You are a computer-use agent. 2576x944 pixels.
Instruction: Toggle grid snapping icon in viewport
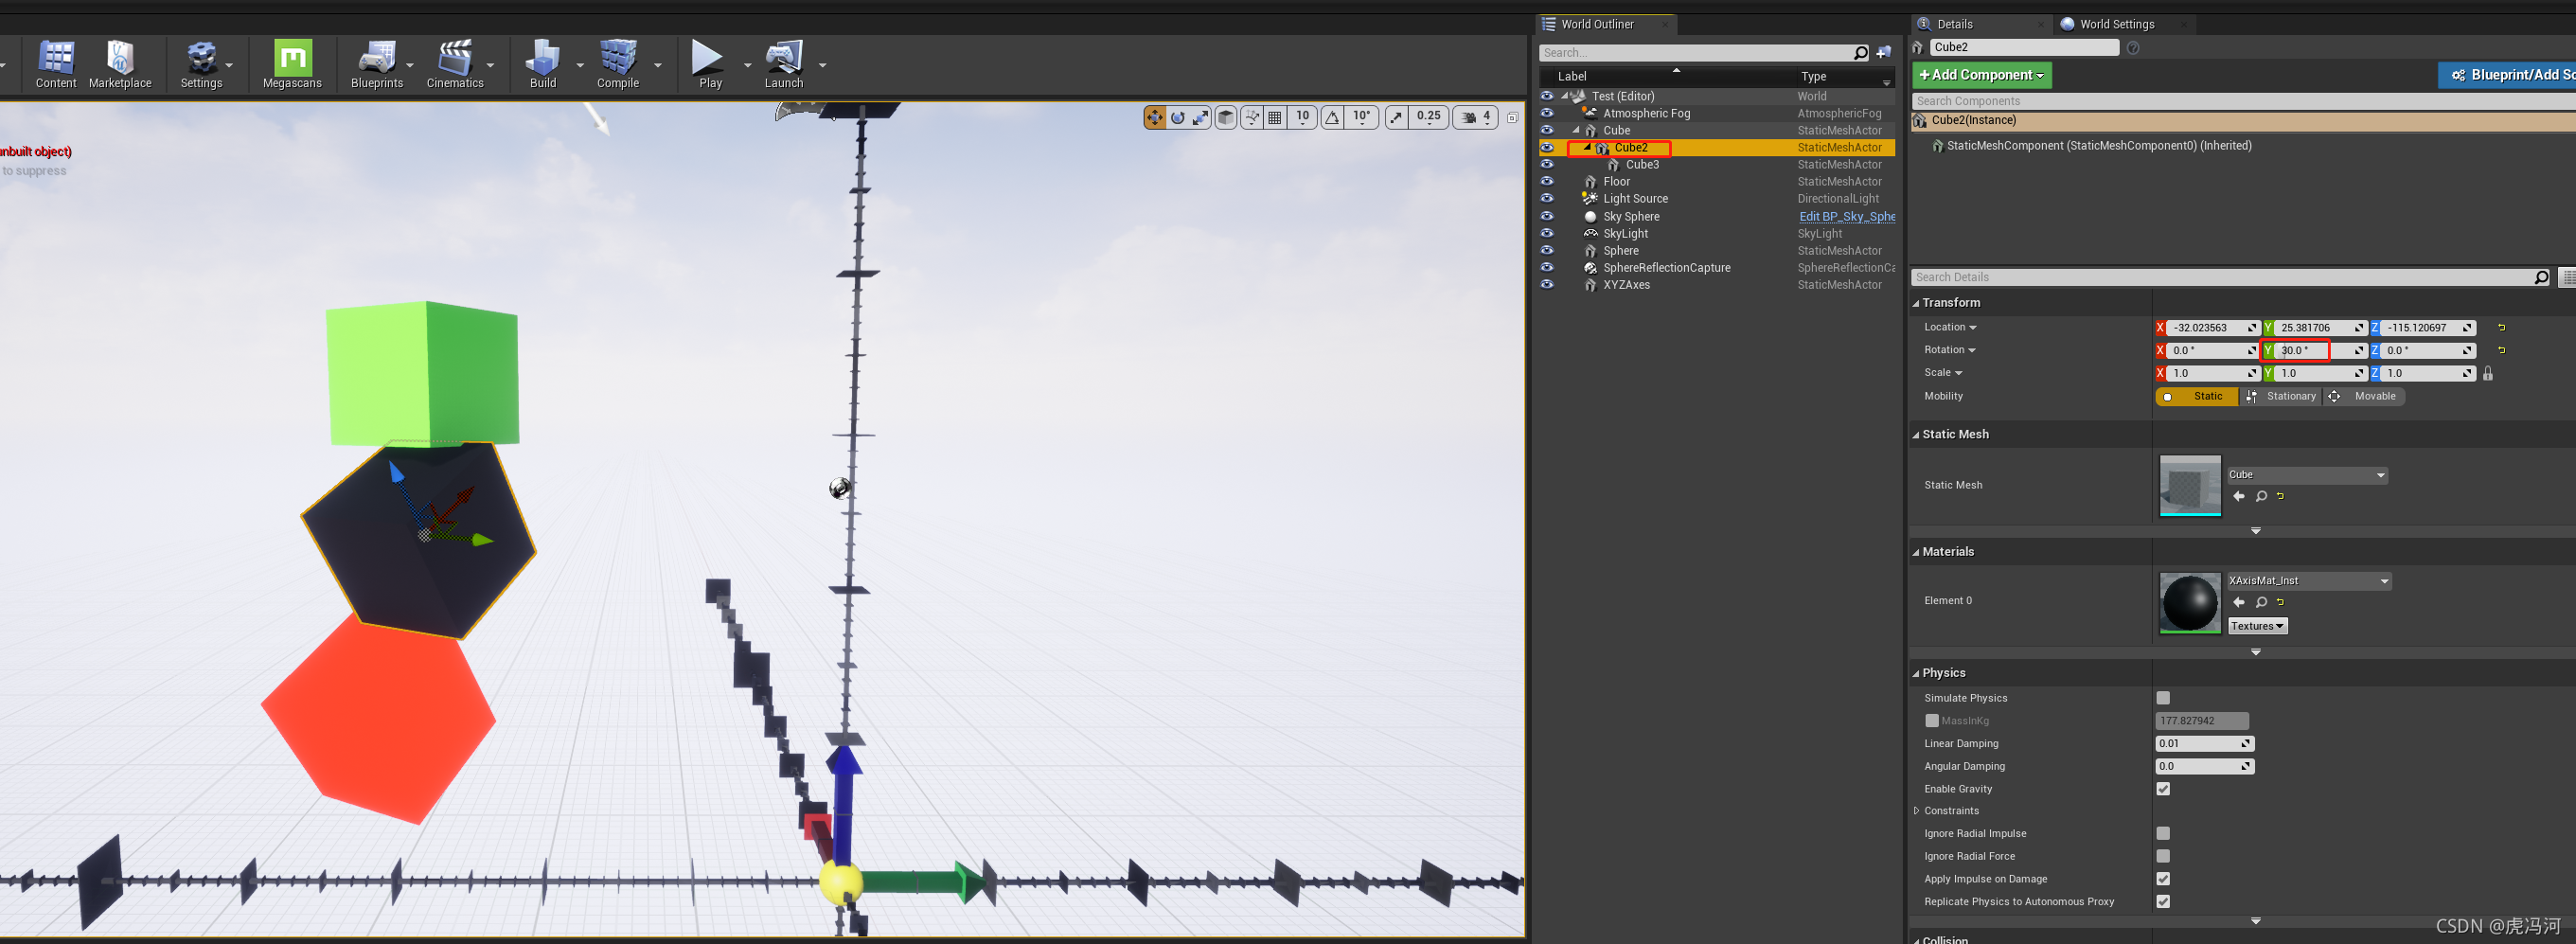coord(1275,118)
